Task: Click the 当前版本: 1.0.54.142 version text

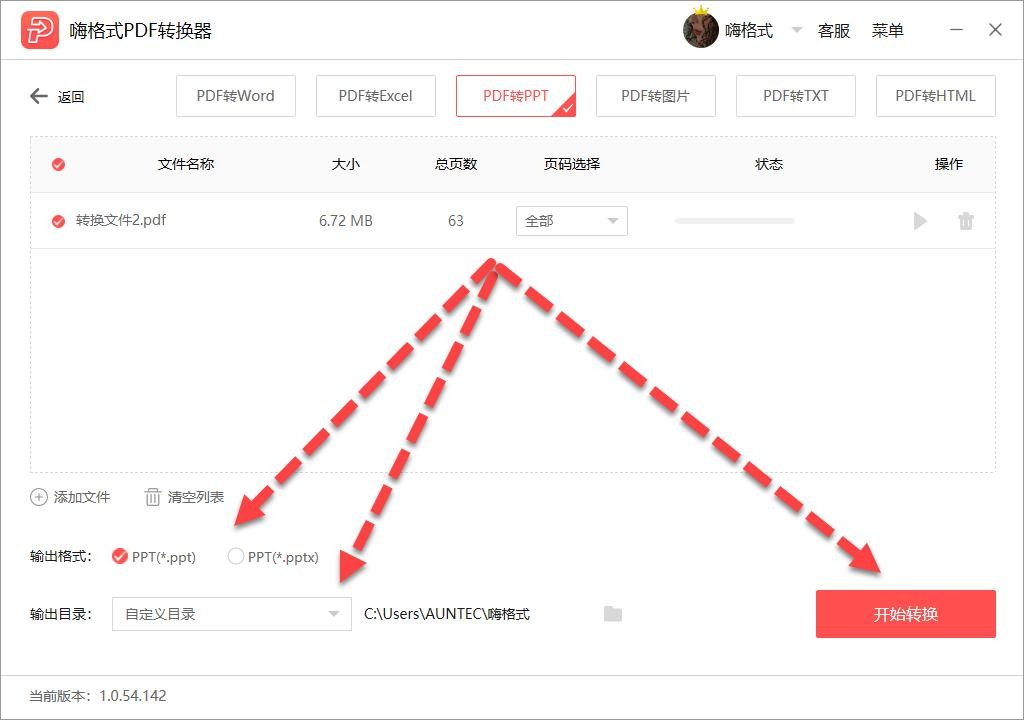Action: 98,696
